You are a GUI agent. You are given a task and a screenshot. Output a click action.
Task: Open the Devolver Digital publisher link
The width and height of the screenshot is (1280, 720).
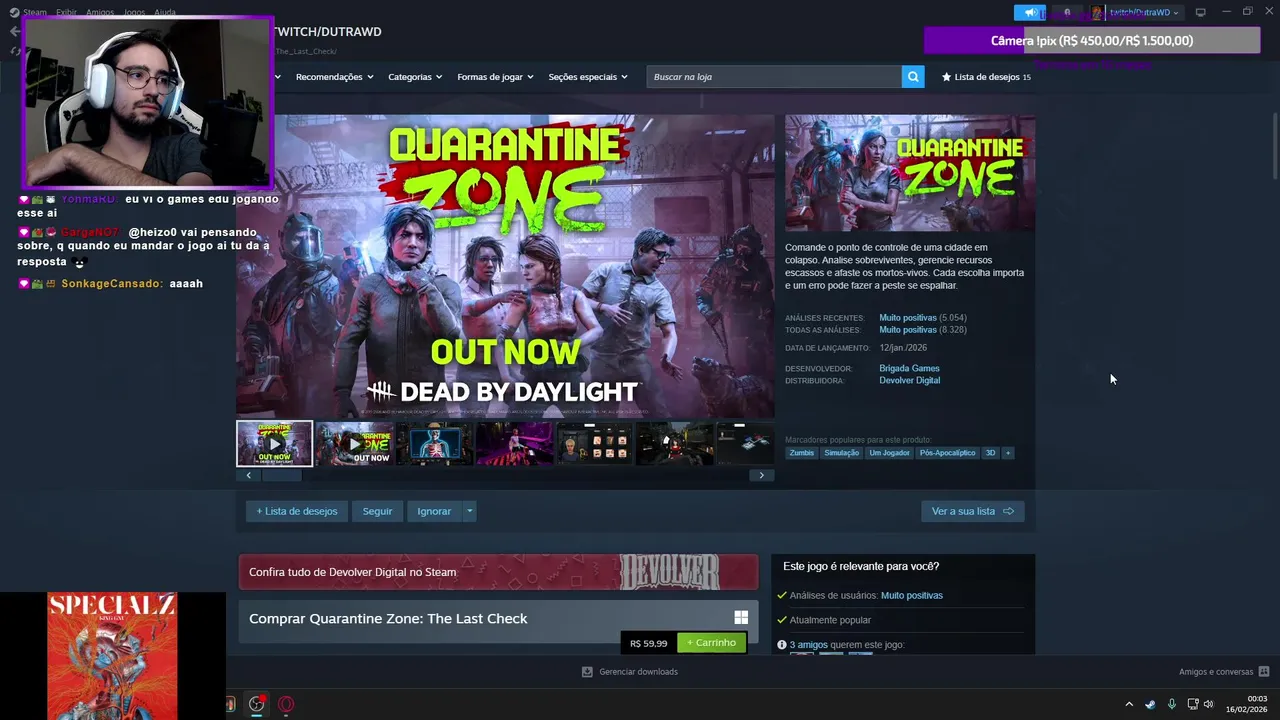click(x=909, y=380)
